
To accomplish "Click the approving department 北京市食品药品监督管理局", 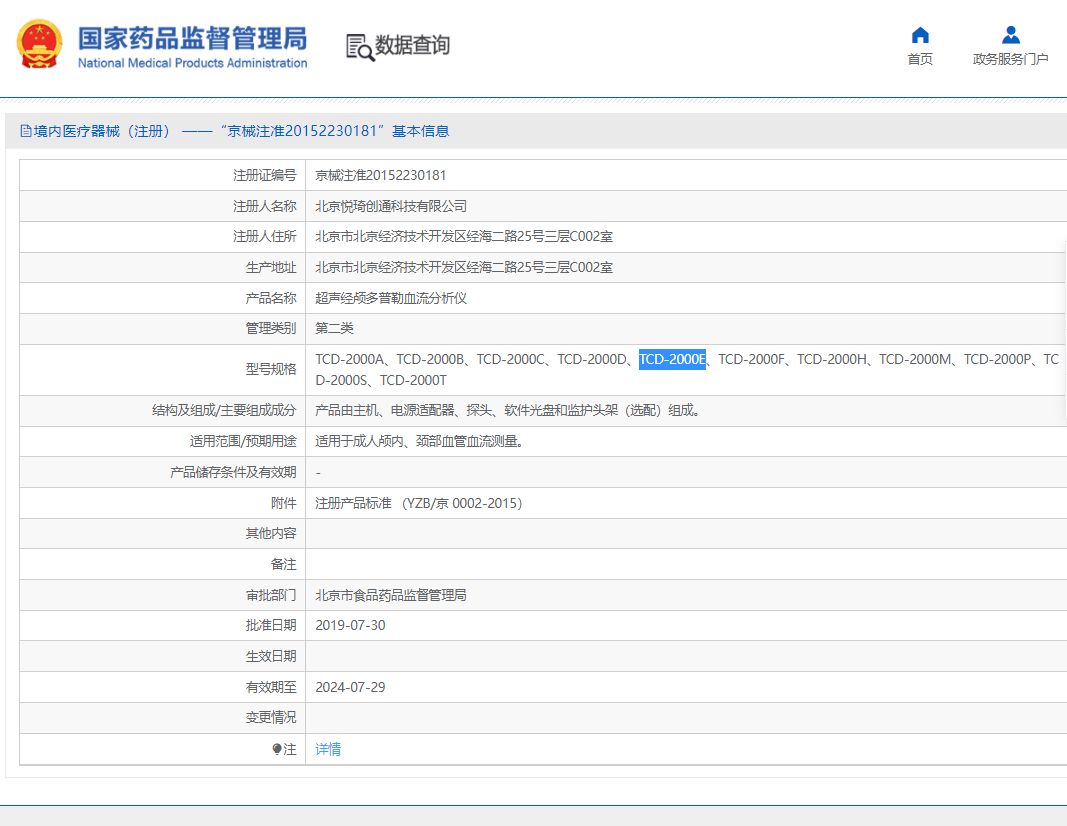I will tap(391, 595).
